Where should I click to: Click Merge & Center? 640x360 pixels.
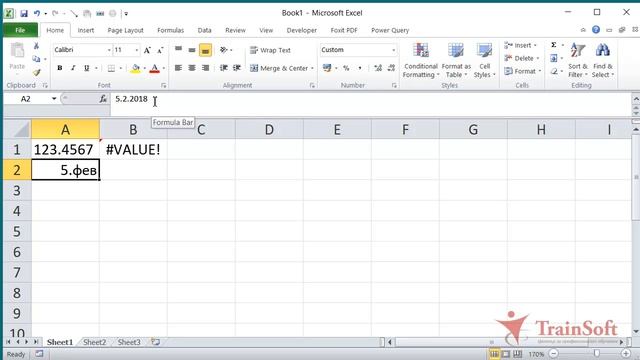coord(279,68)
